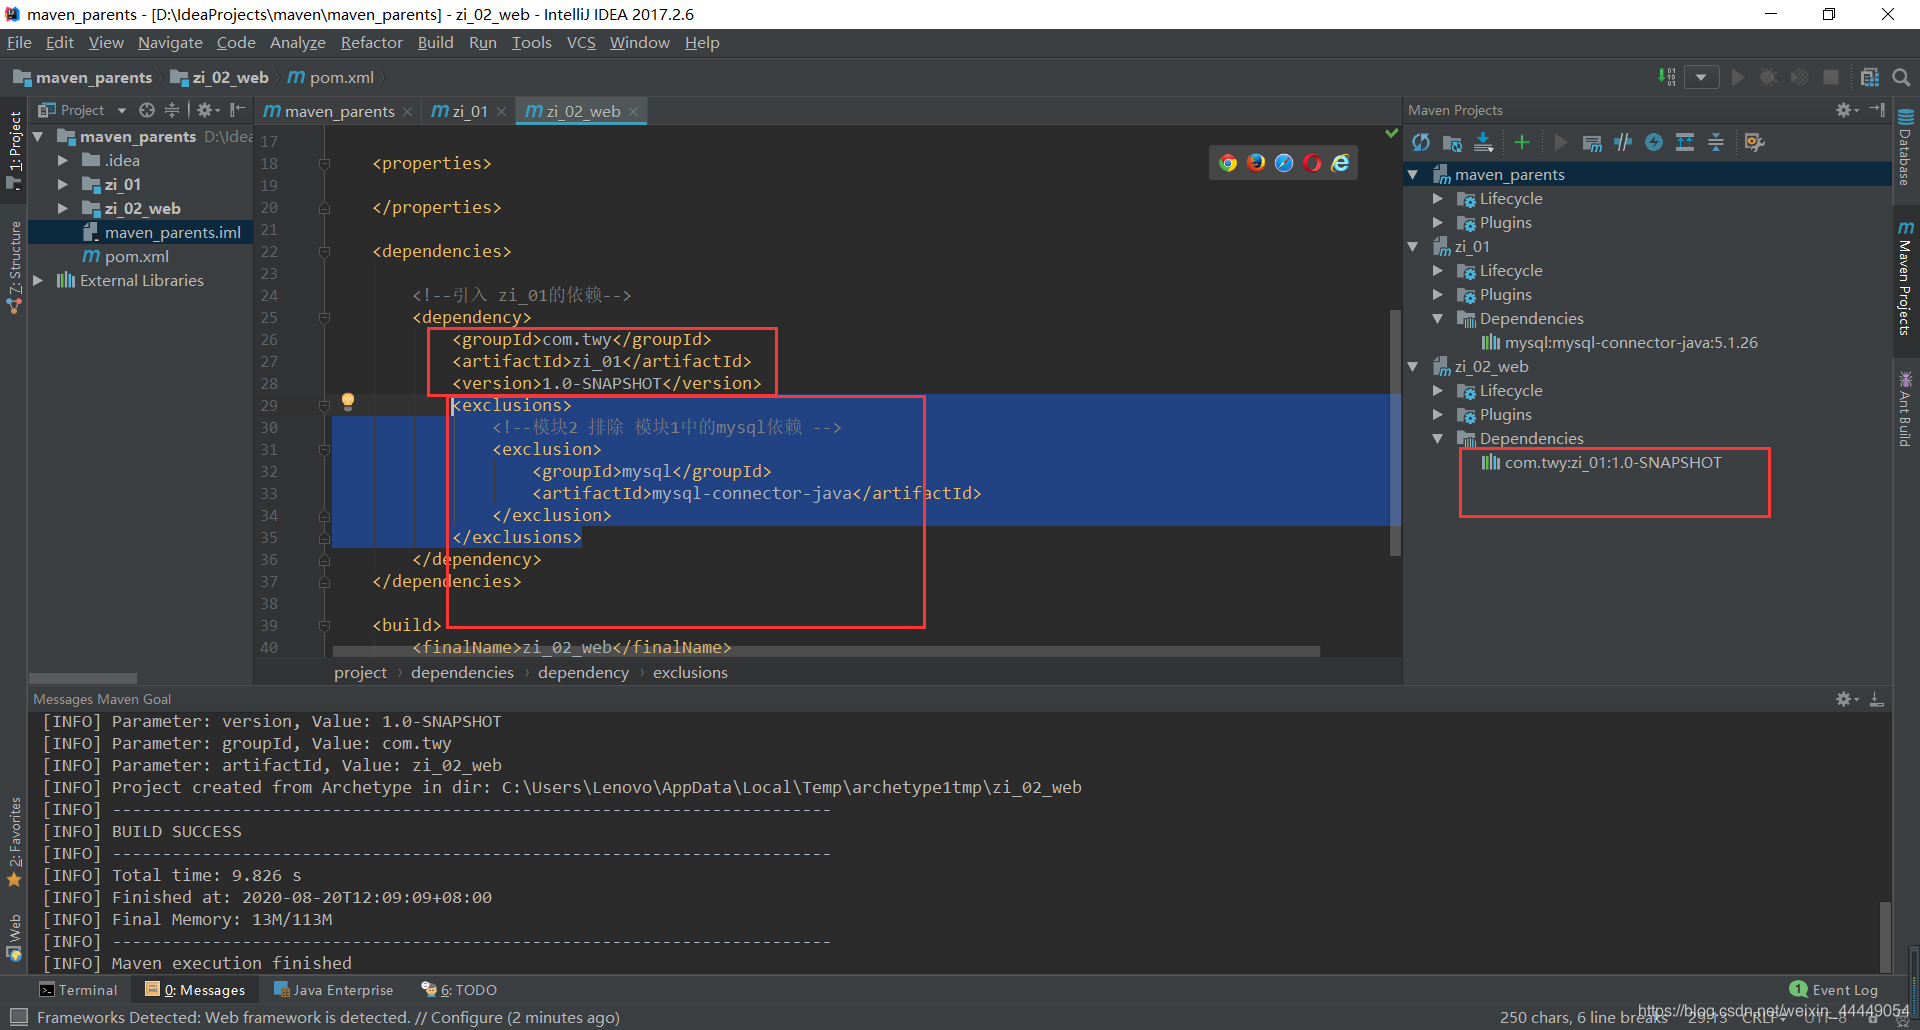Open Maven settings wrench icon
The image size is (1920, 1030).
tap(1754, 143)
